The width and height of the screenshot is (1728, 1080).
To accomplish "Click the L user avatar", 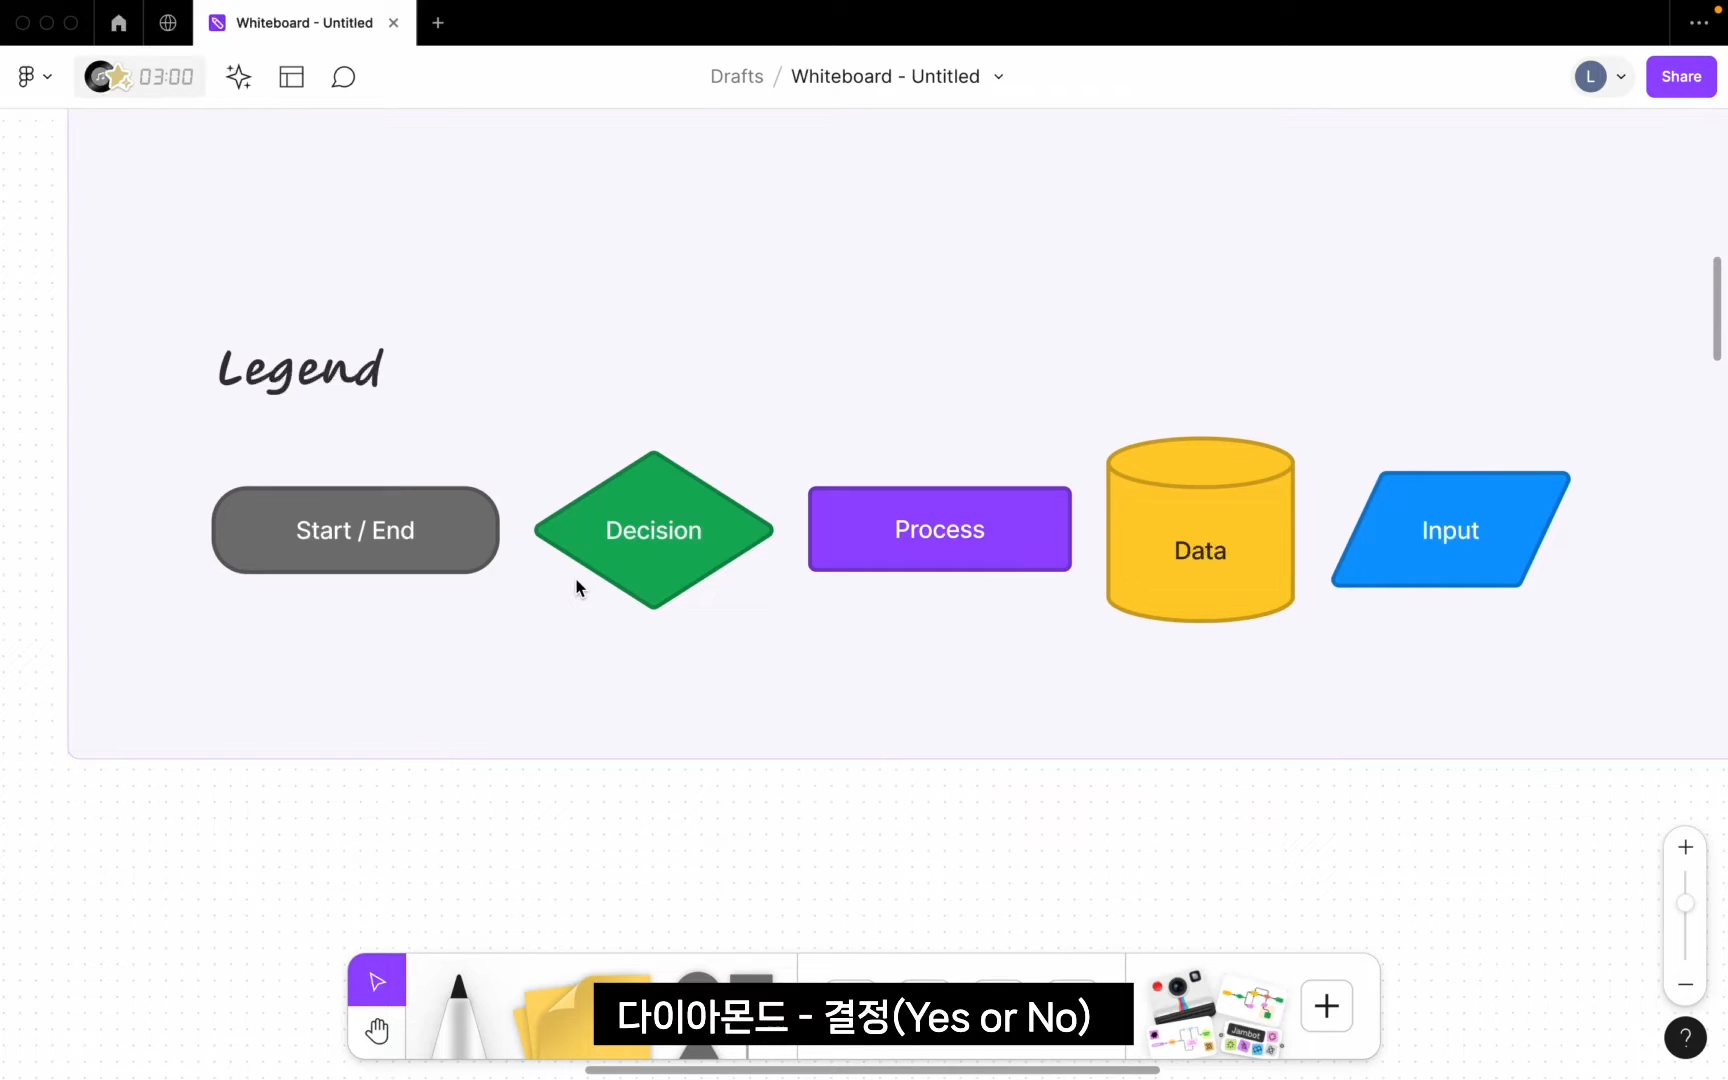I will coord(1590,77).
